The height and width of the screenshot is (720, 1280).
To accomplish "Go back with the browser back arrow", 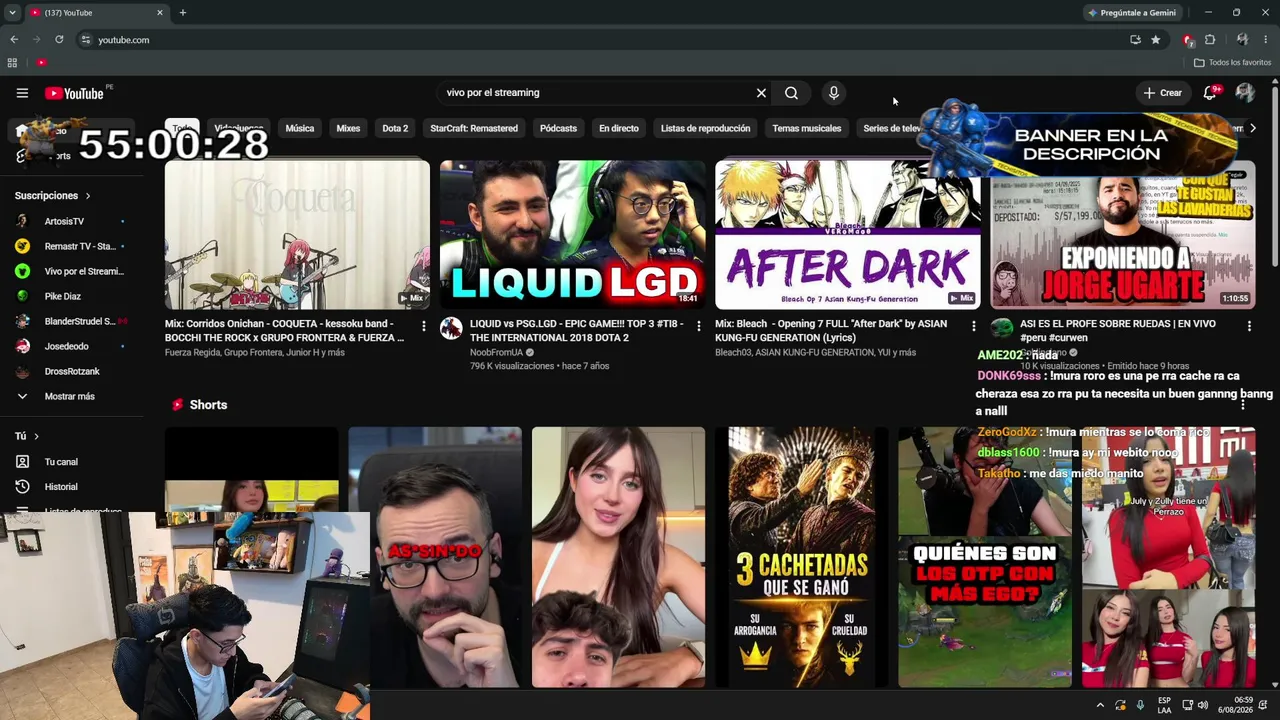I will pyautogui.click(x=14, y=40).
